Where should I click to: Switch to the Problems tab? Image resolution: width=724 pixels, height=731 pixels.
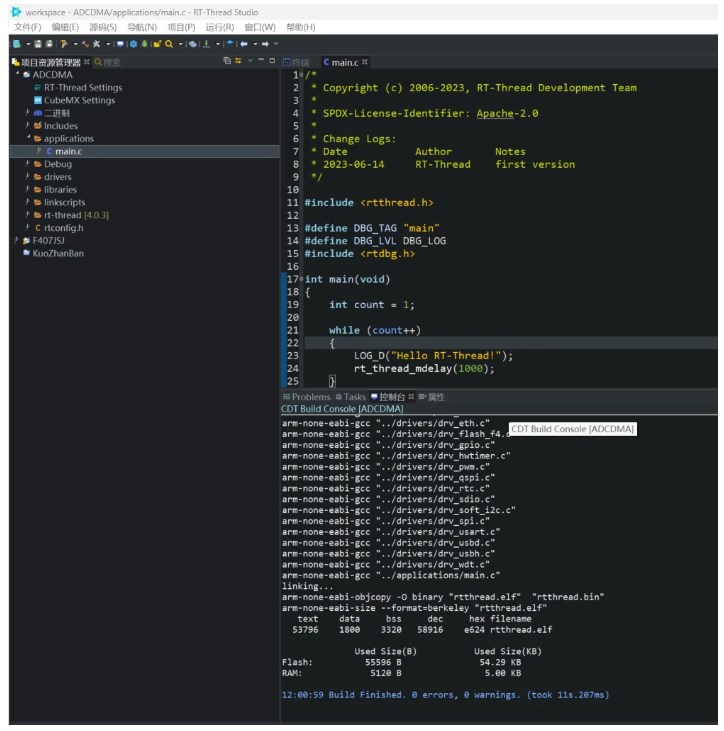pyautogui.click(x=310, y=397)
